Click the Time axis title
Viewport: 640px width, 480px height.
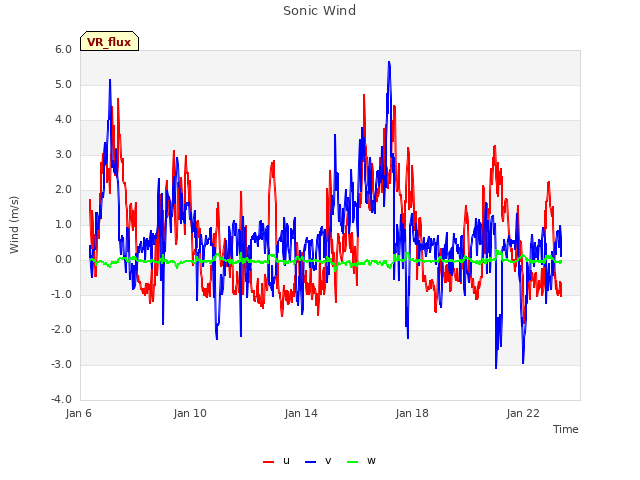click(565, 429)
